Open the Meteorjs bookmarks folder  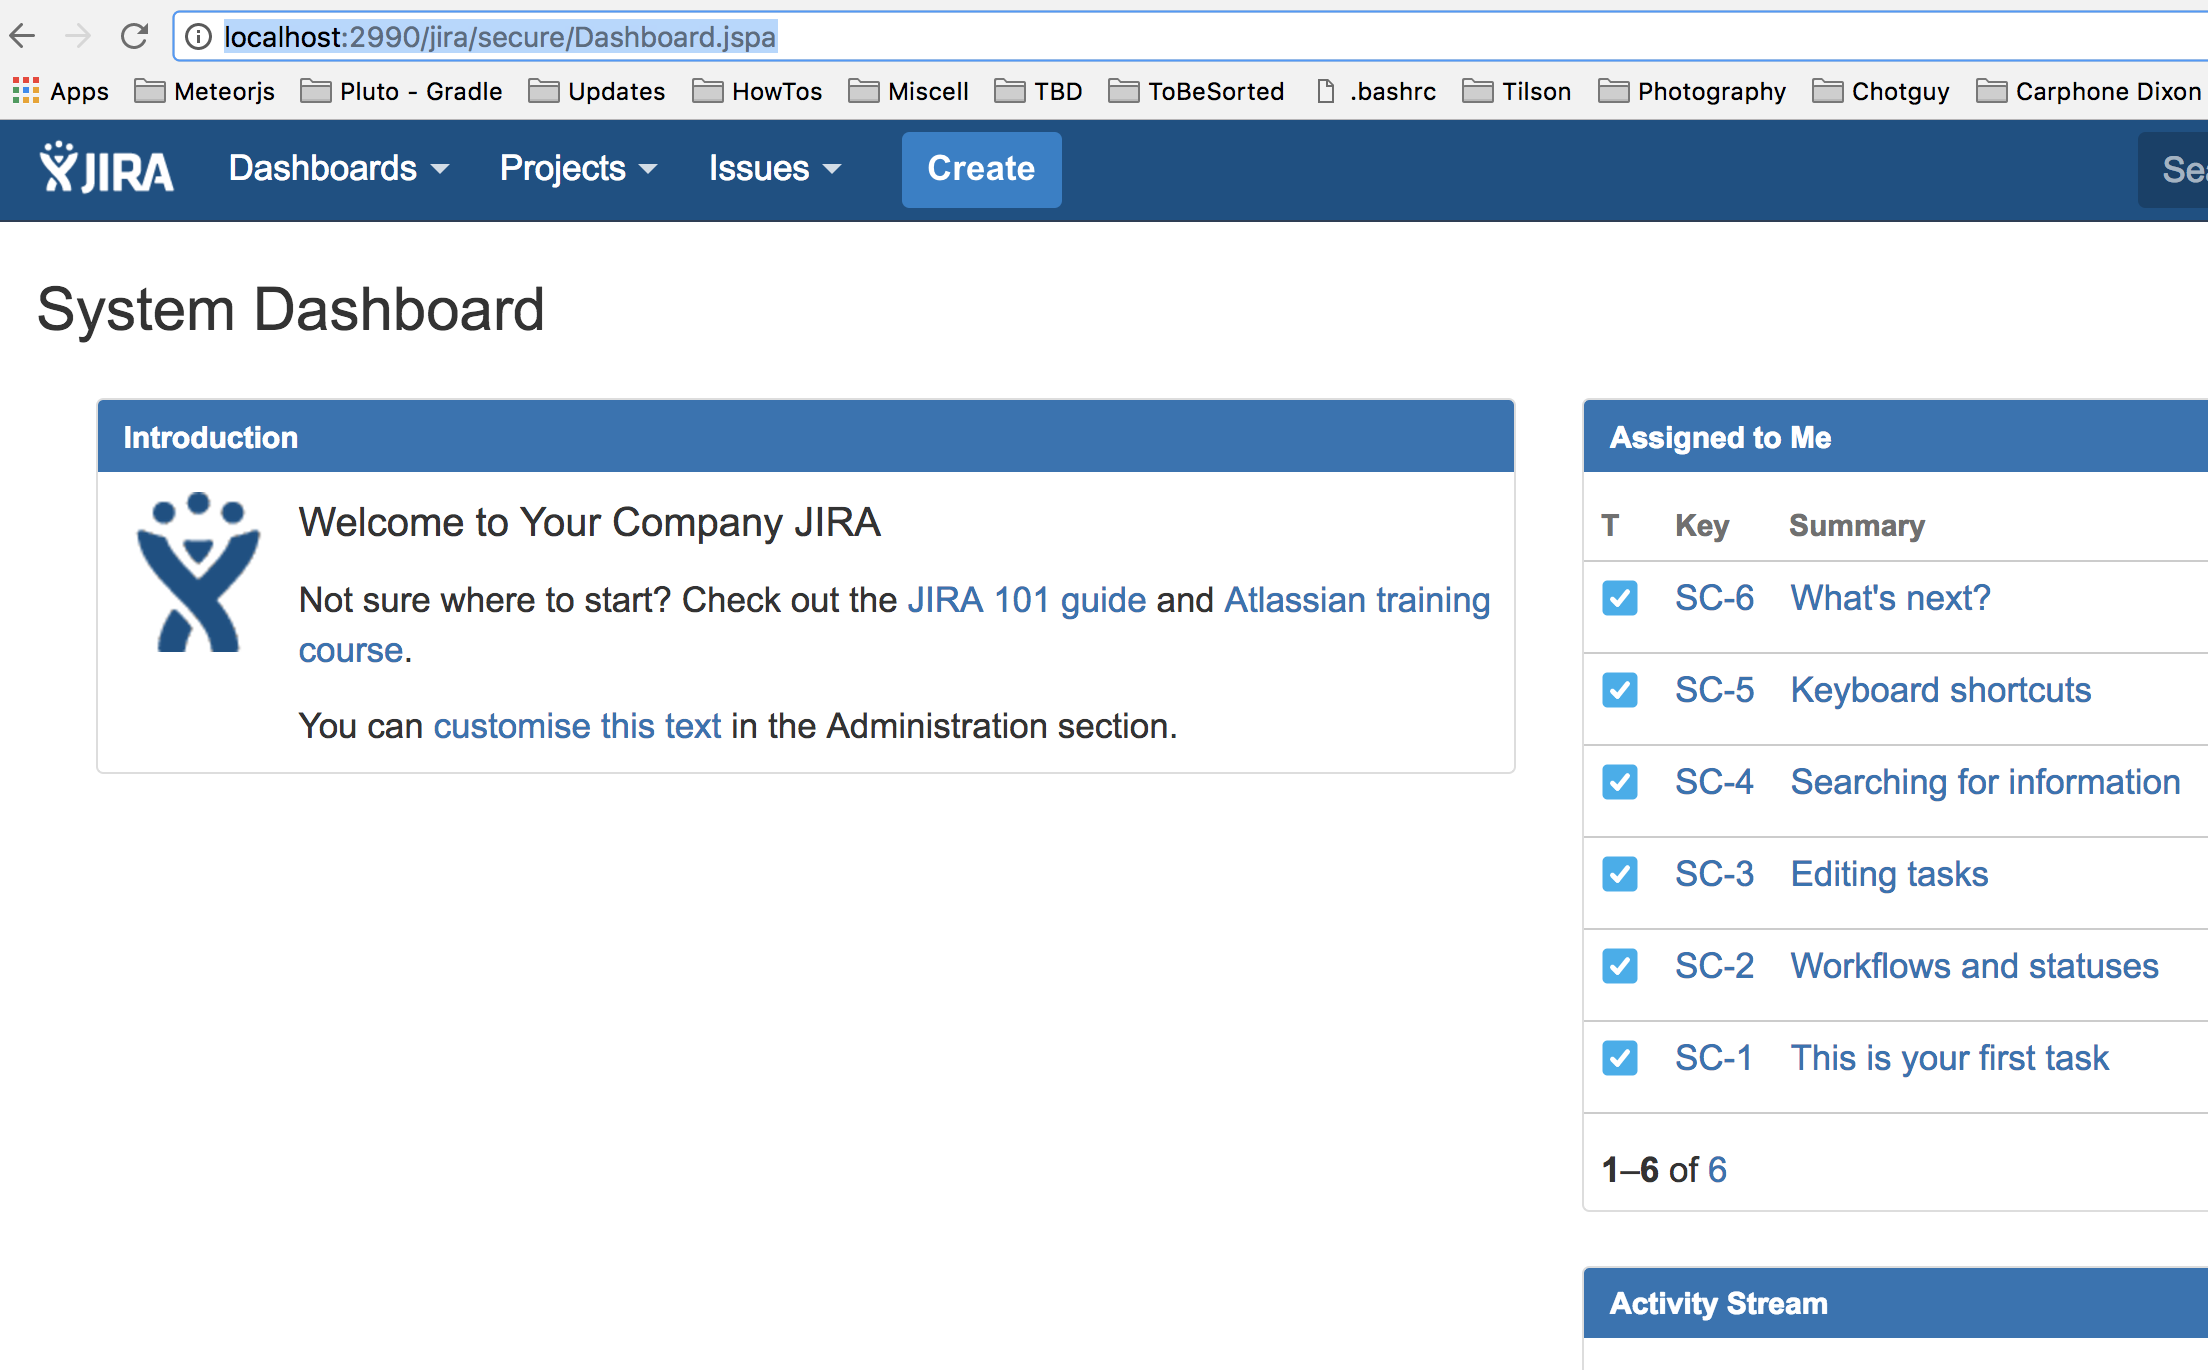[x=205, y=91]
